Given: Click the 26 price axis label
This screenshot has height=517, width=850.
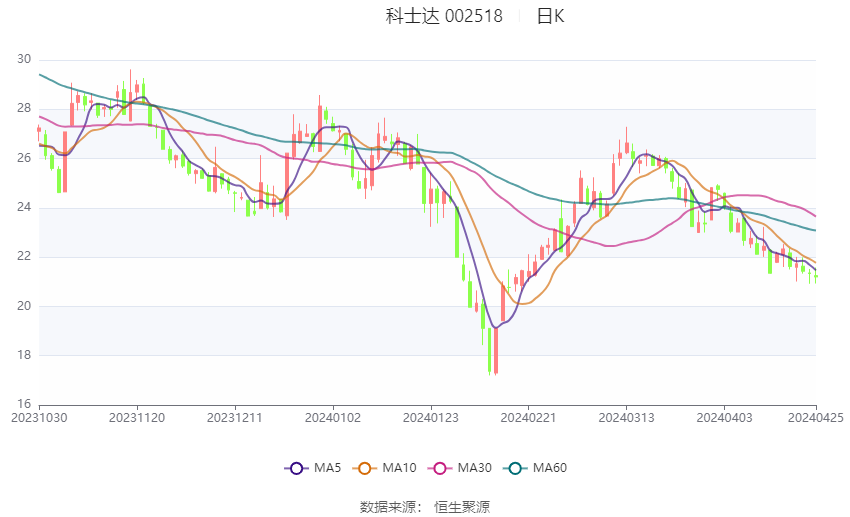Looking at the screenshot, I should 24,158.
